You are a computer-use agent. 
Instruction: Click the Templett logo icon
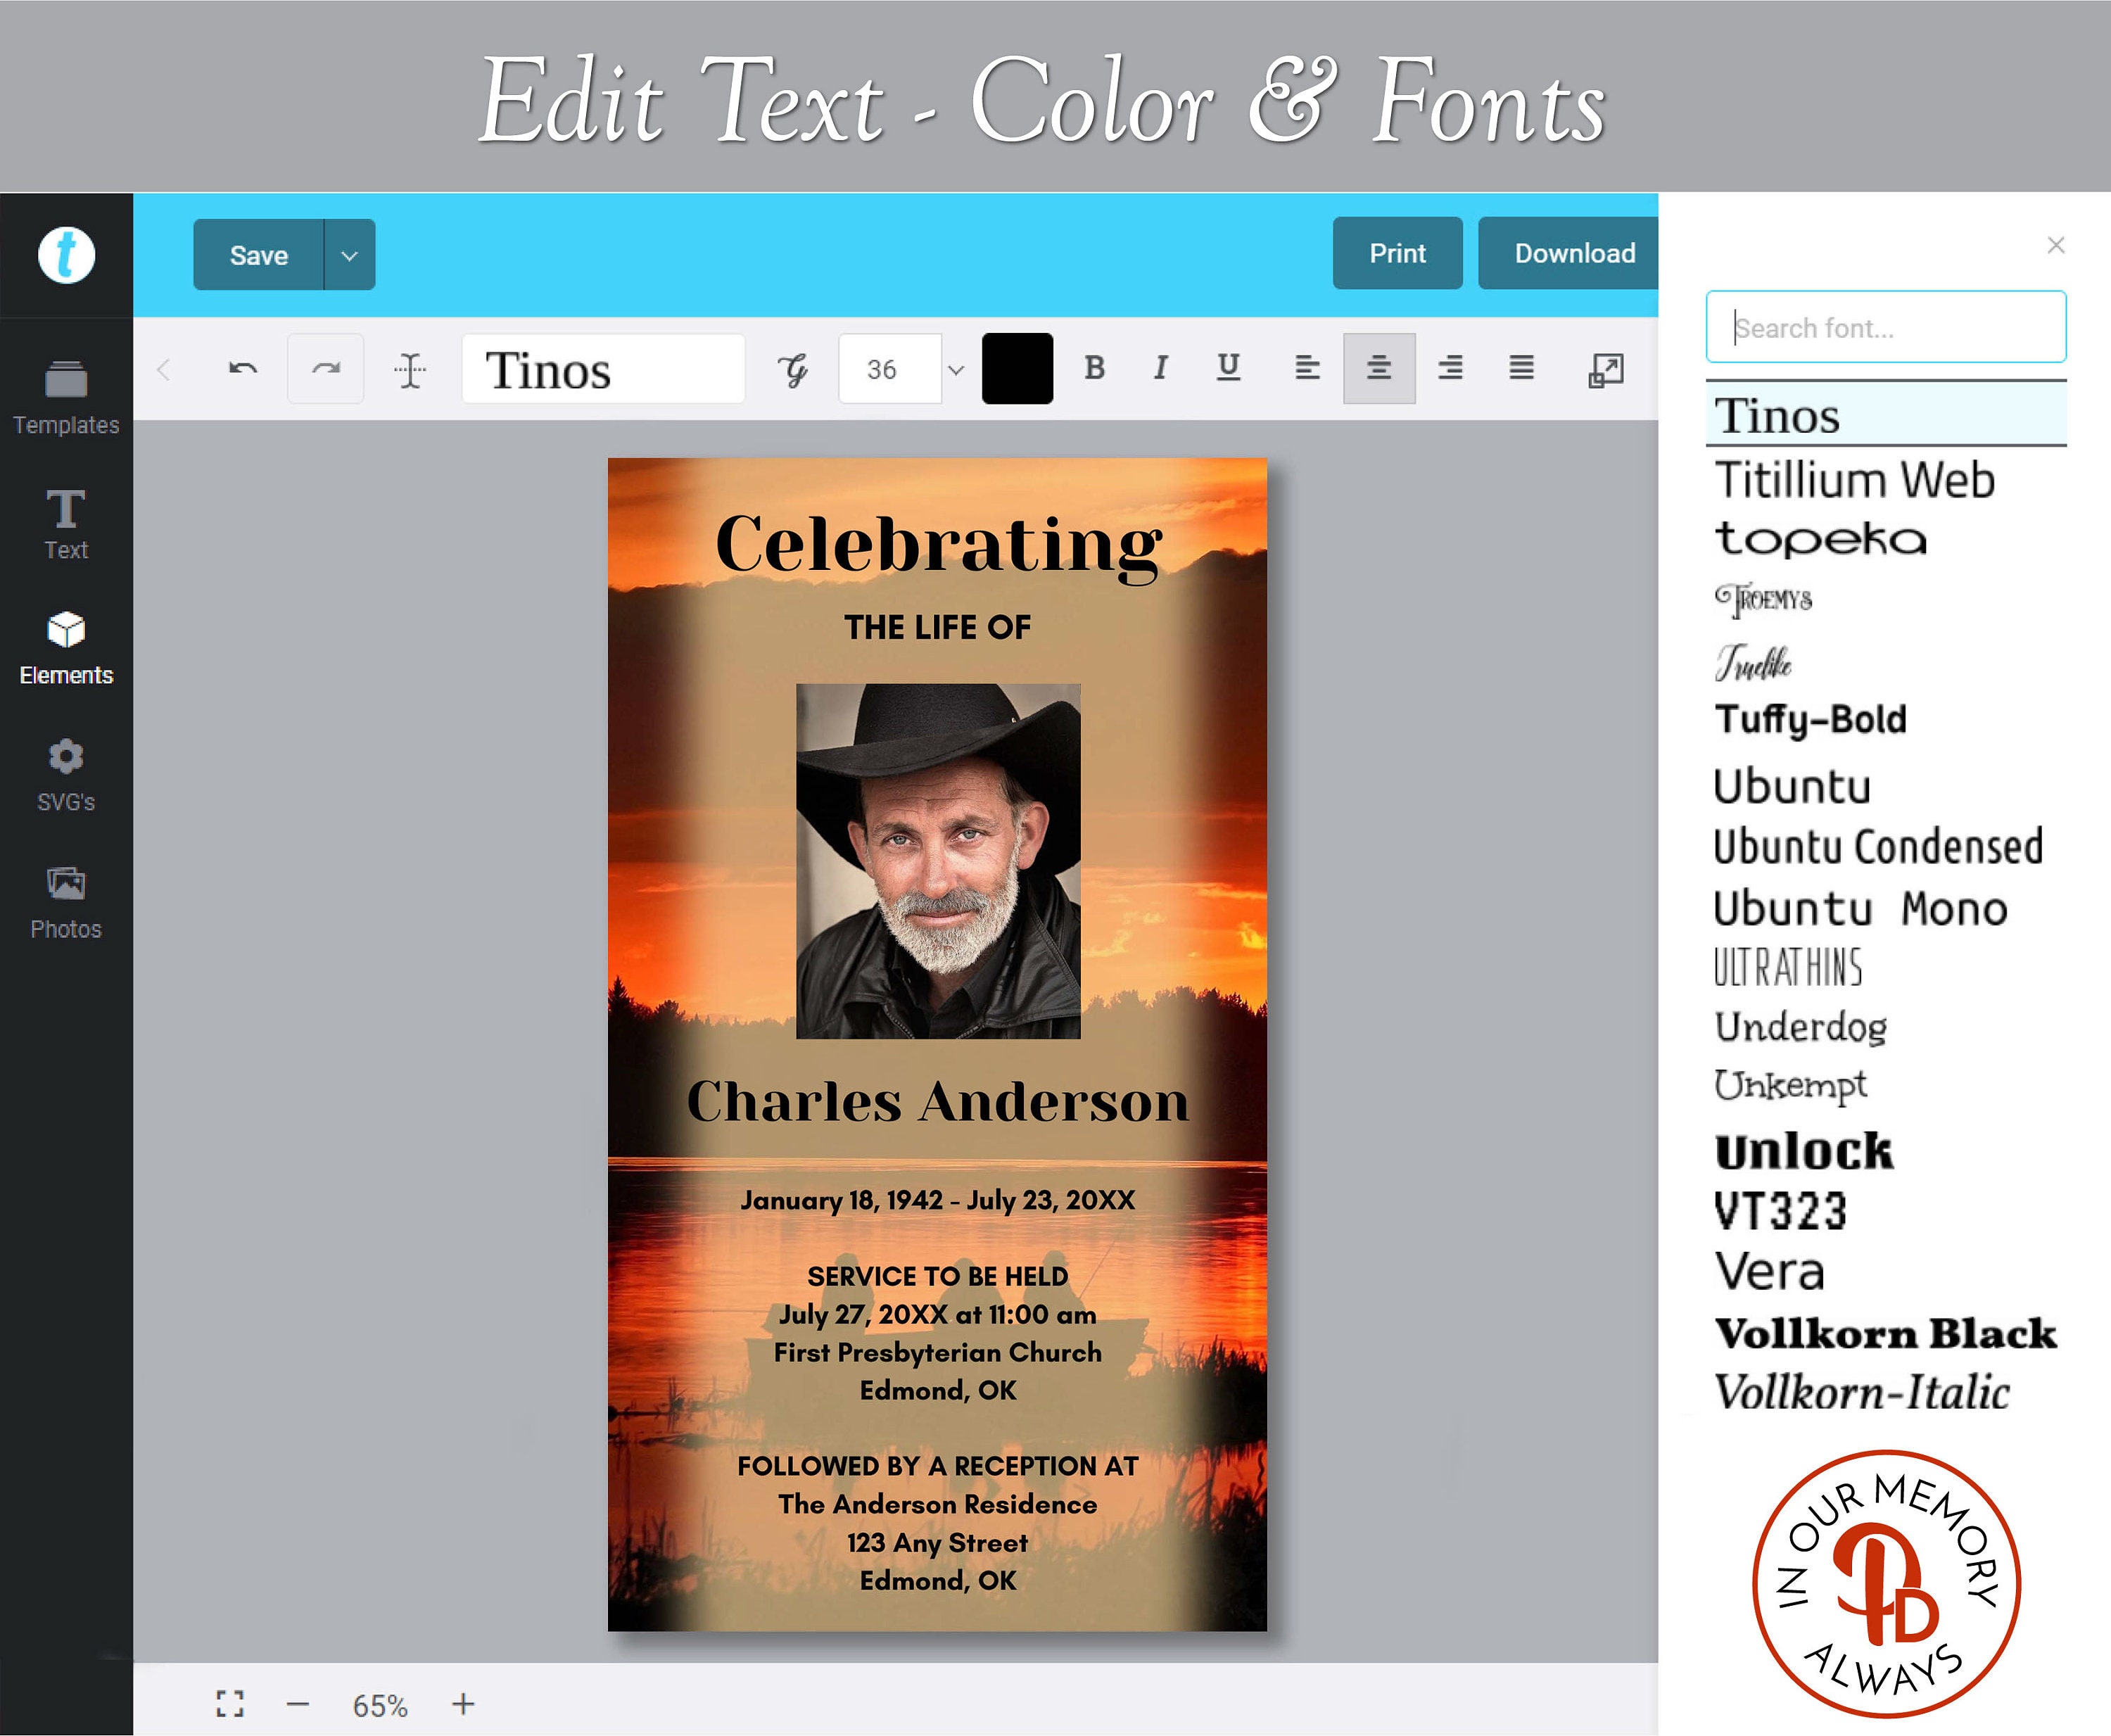[x=66, y=255]
